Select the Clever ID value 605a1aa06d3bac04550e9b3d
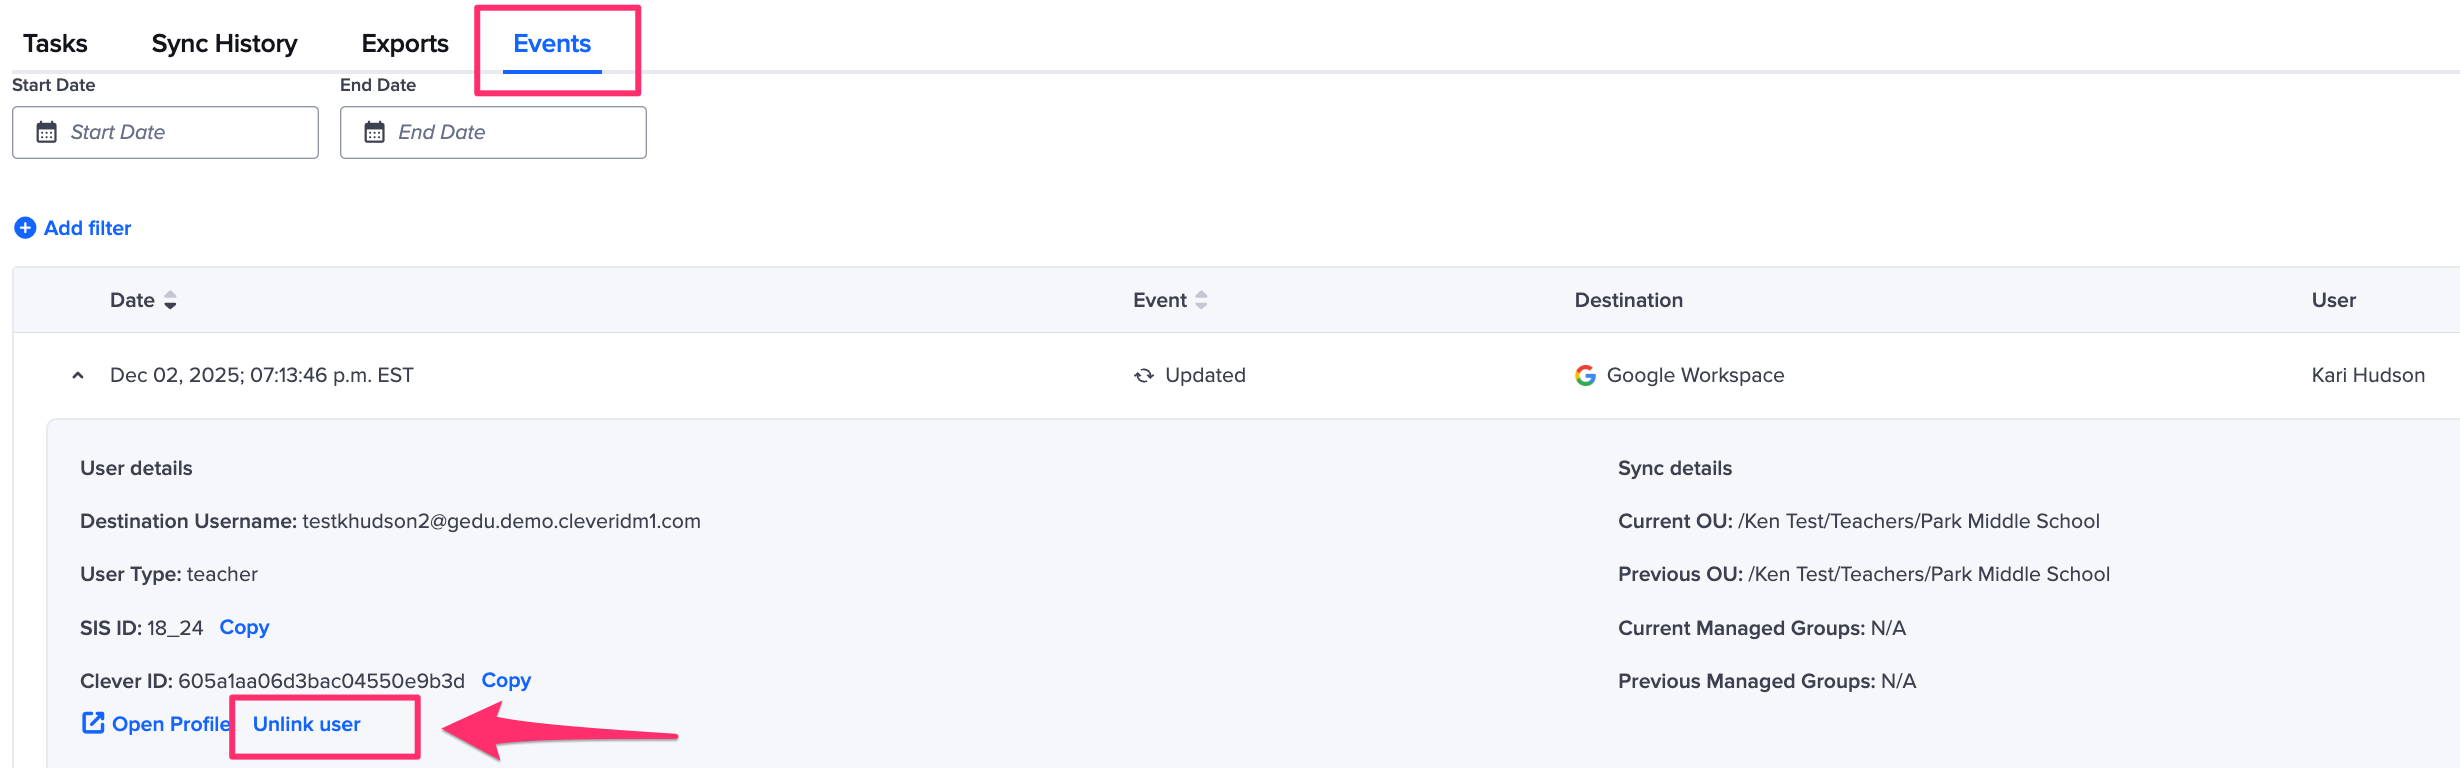Screen dimensions: 2460x768 point(321,681)
